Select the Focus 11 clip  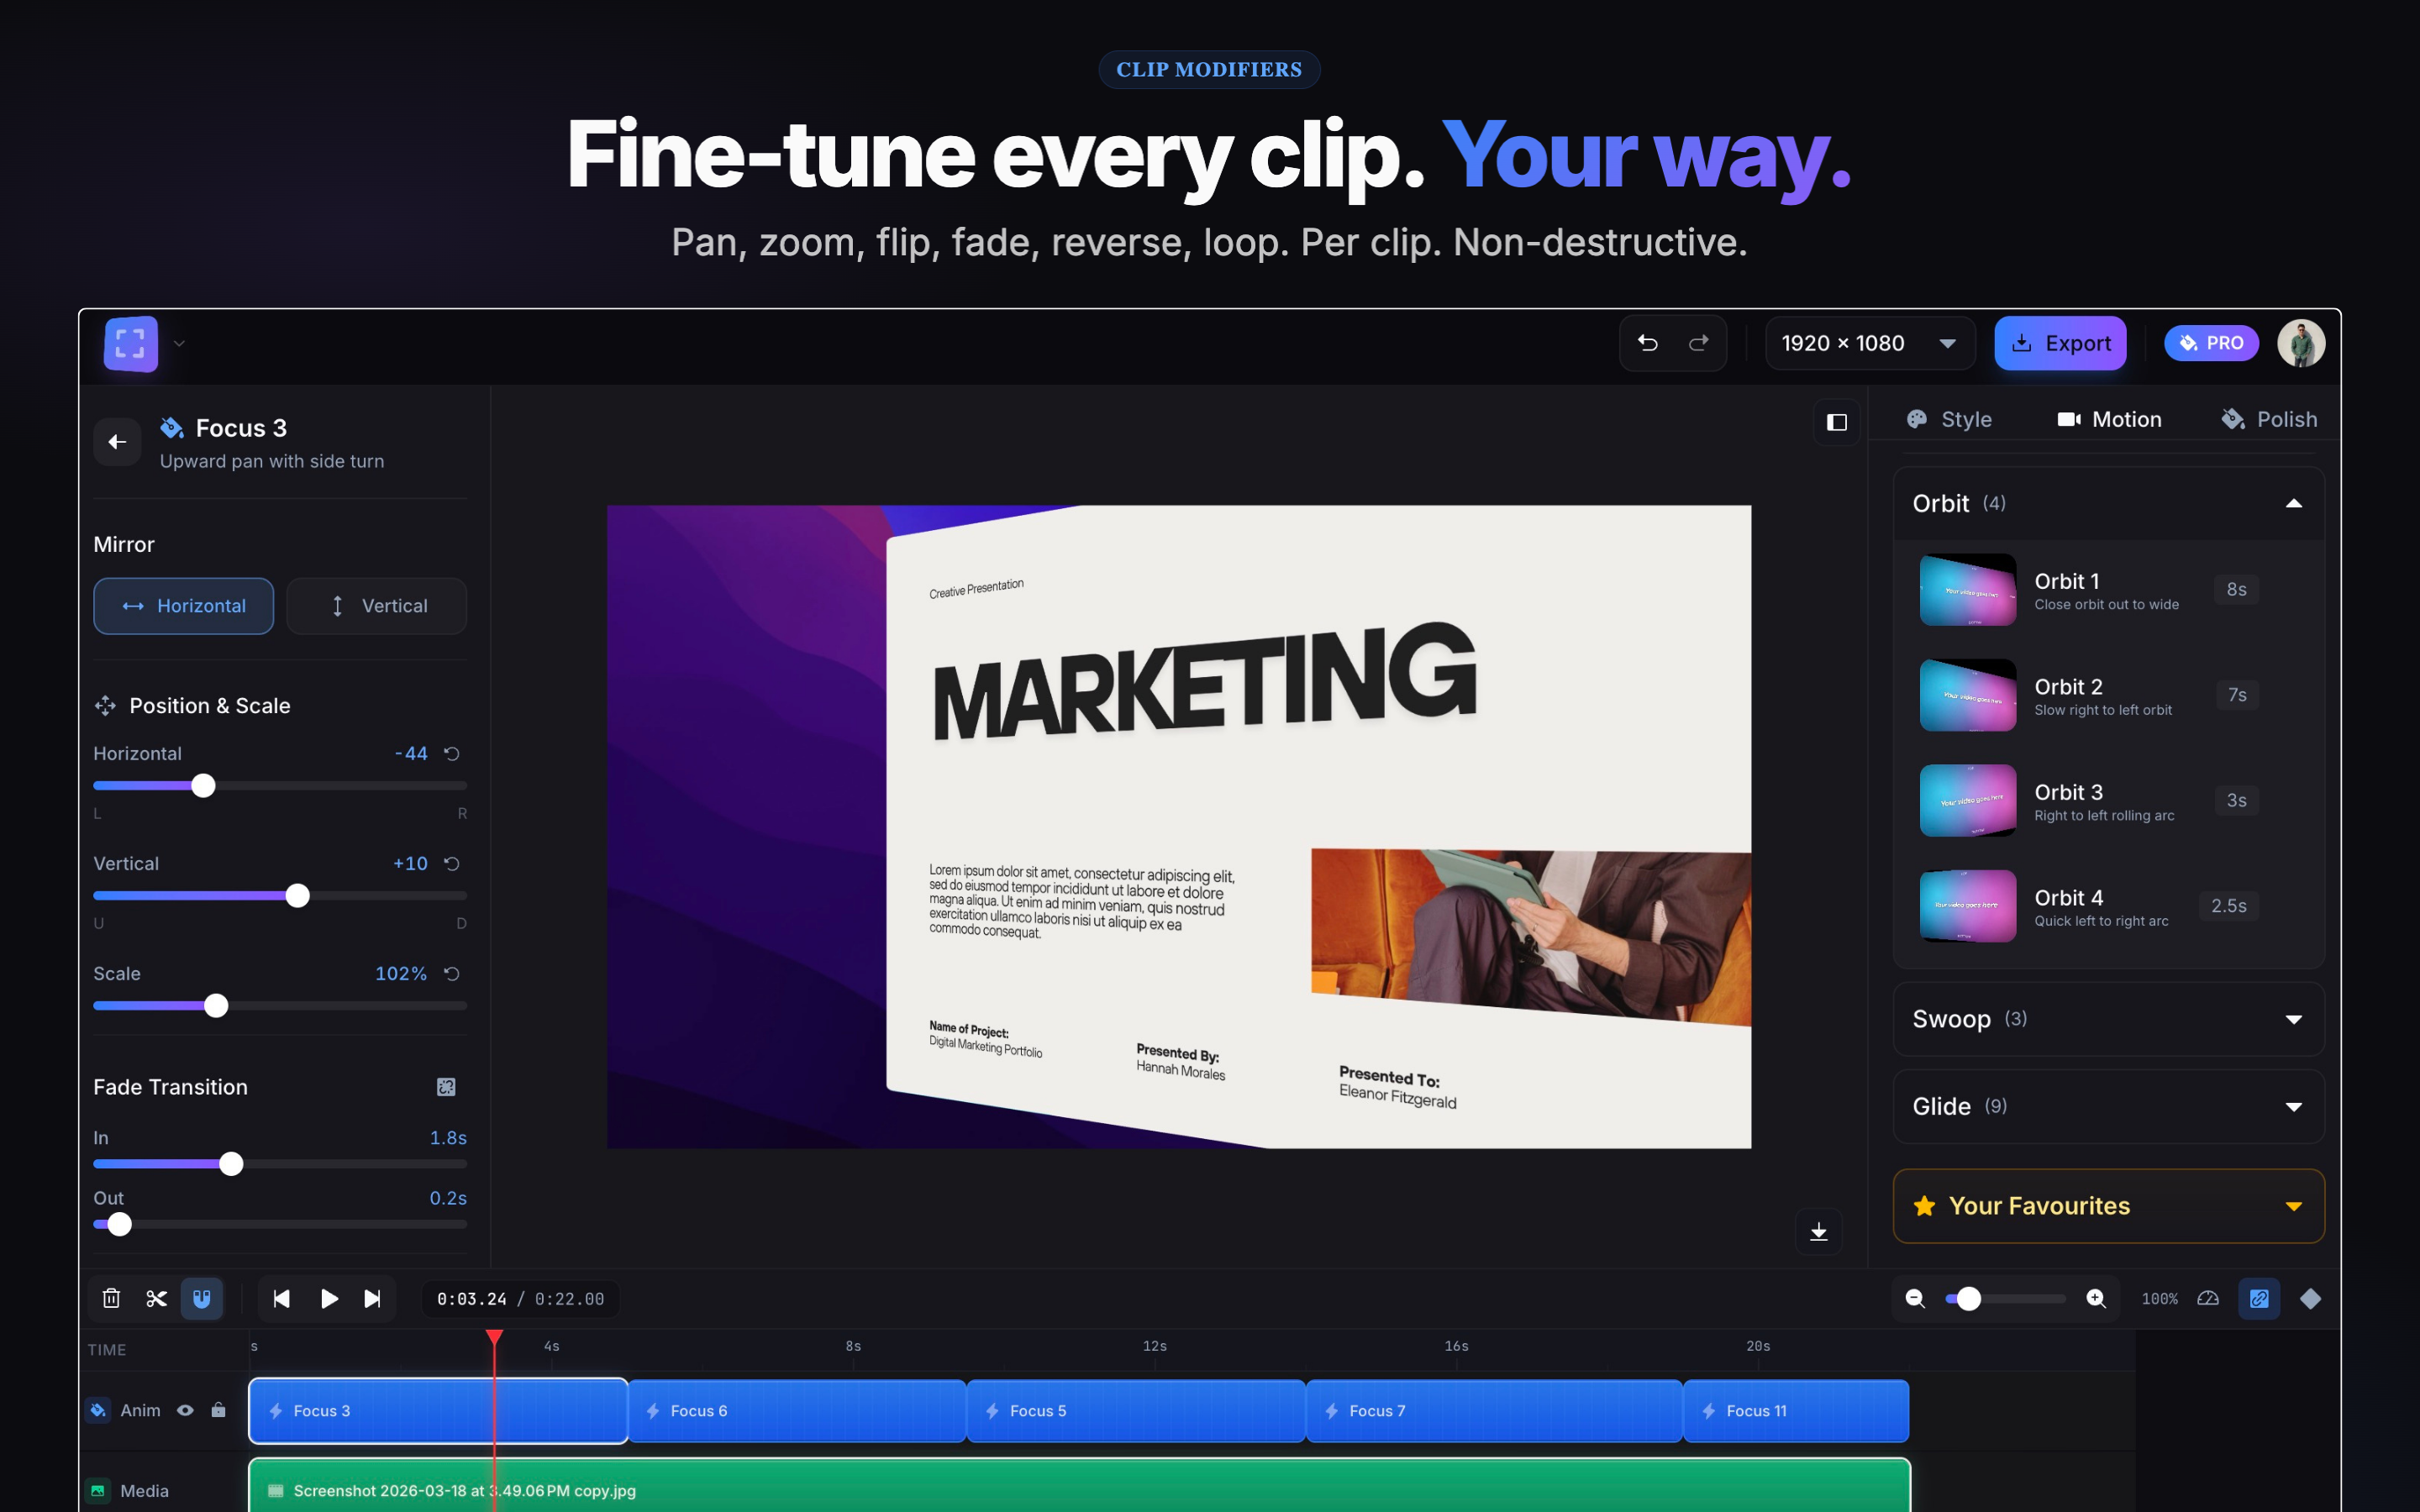tap(1796, 1411)
